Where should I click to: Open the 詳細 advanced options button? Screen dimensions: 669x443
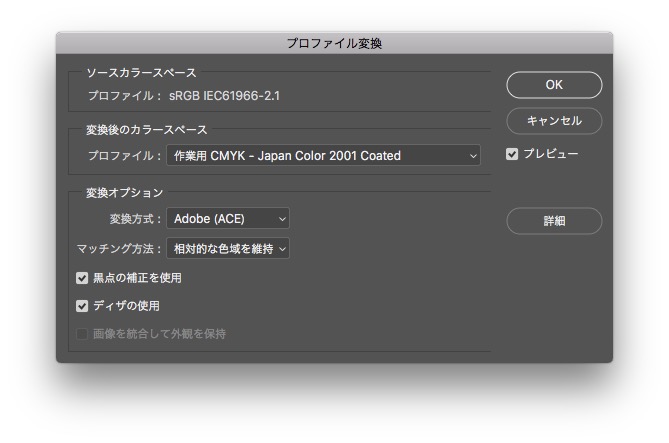[x=553, y=221]
